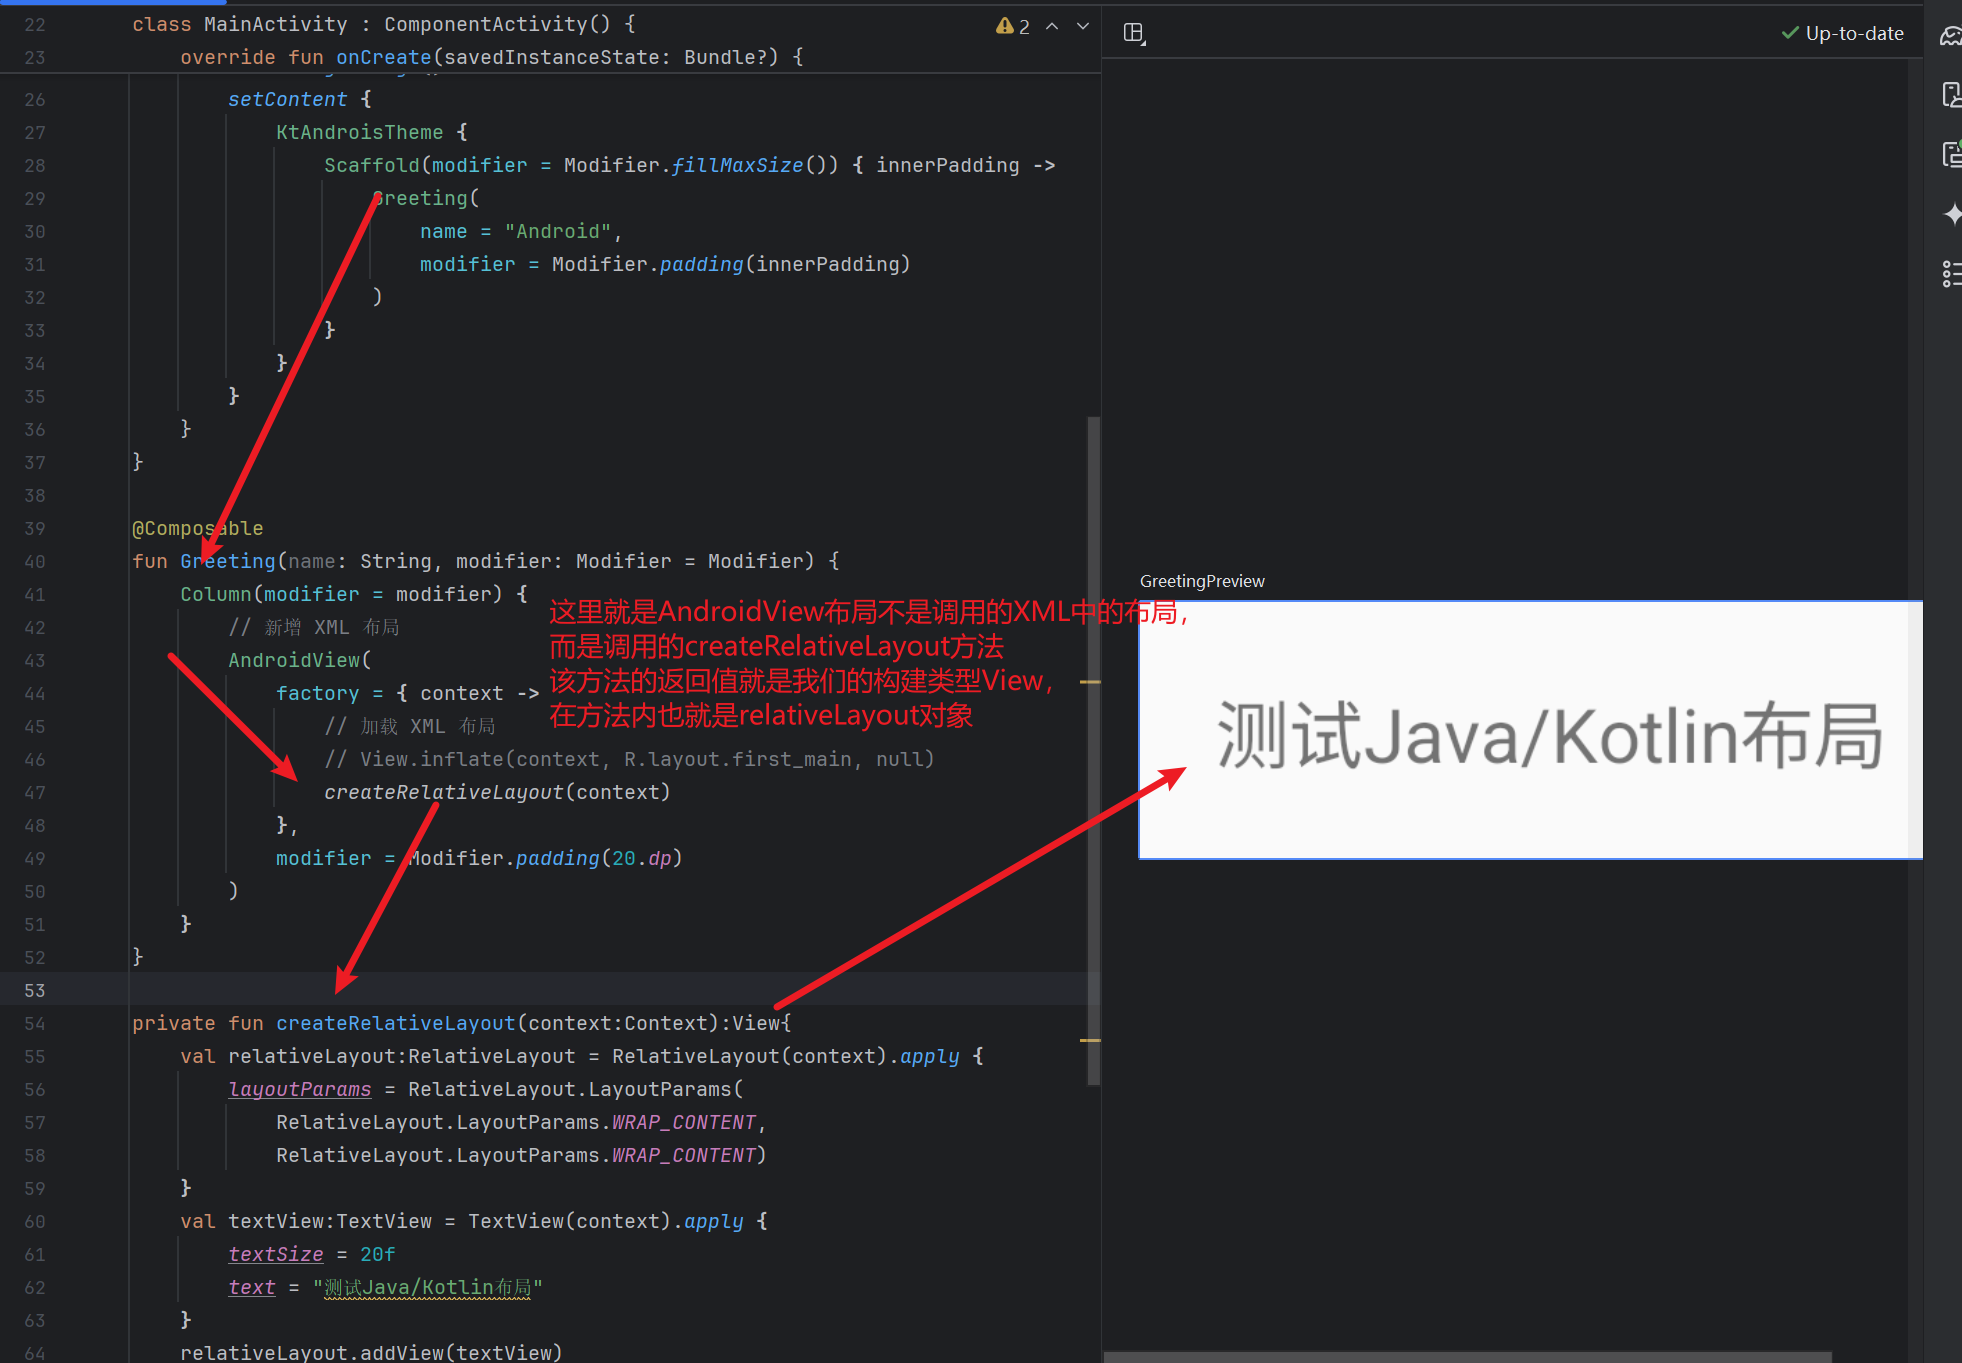Click the 新增 XML 布局 comment

click(314, 627)
